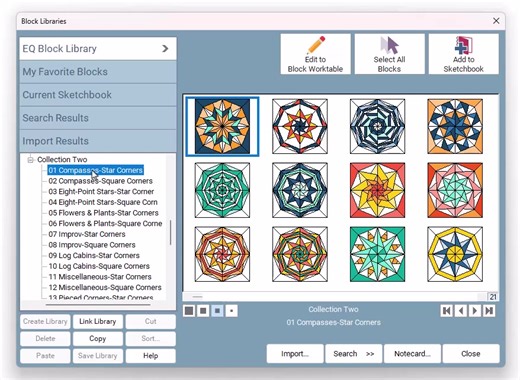The height and width of the screenshot is (380, 520).
Task: Collapse the Collection Two tree node
Action: click(x=31, y=159)
